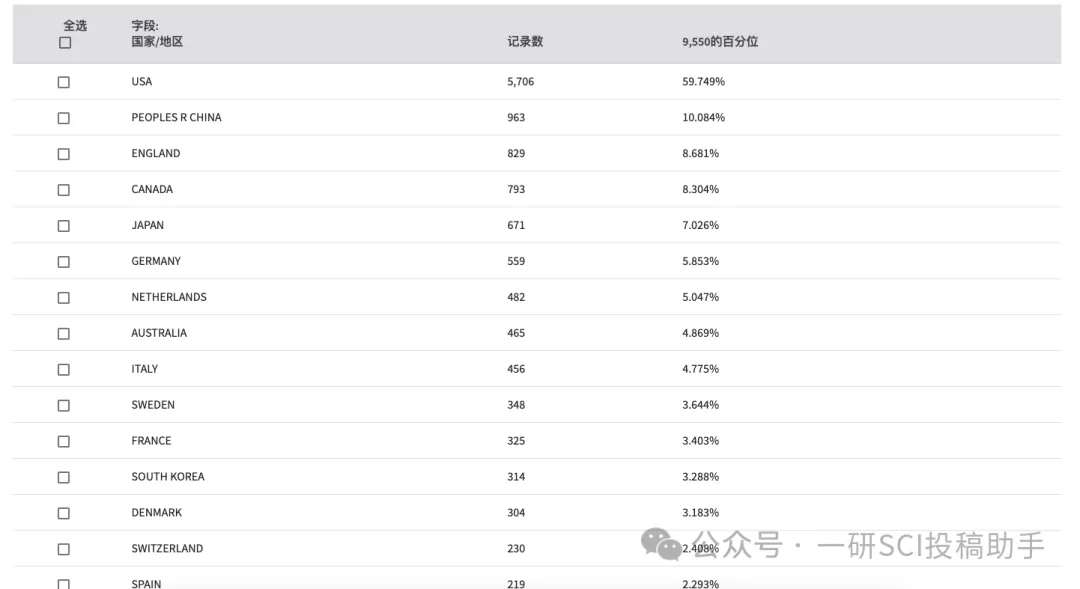Tick the NETHERLANDS checkbox
Image resolution: width=1080 pixels, height=589 pixels.
[63, 297]
